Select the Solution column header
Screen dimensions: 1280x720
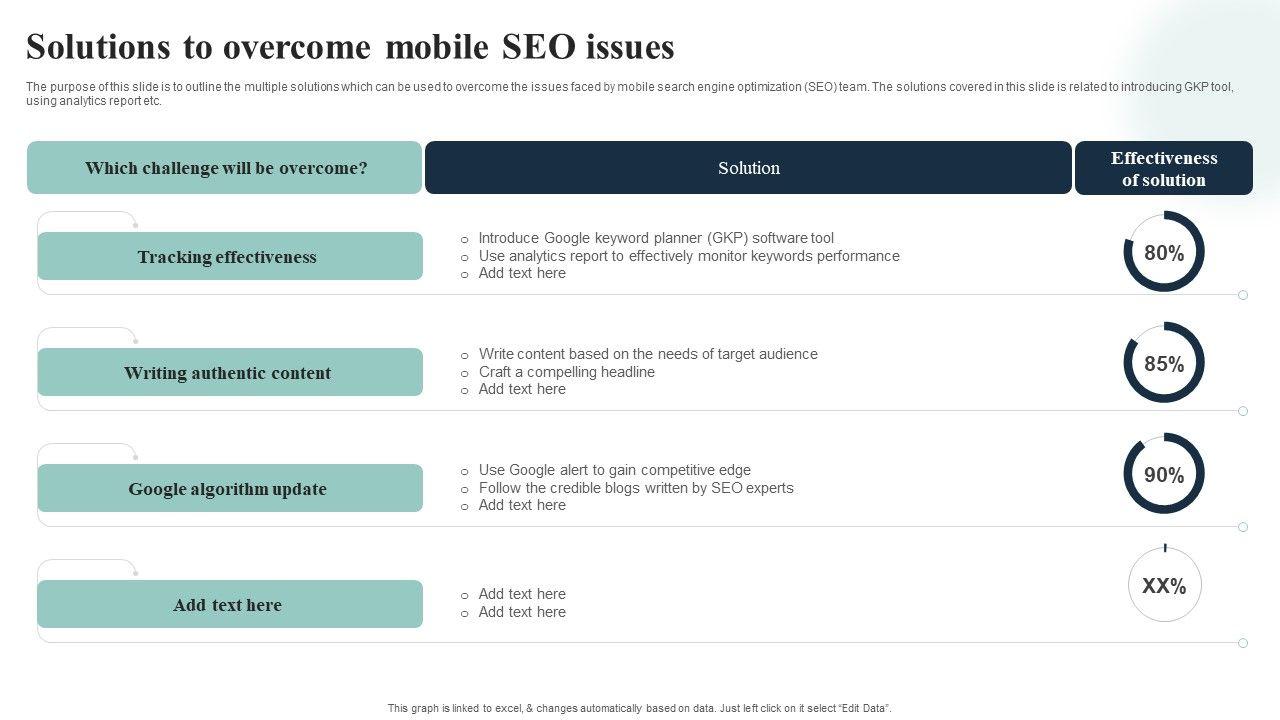[x=748, y=168]
